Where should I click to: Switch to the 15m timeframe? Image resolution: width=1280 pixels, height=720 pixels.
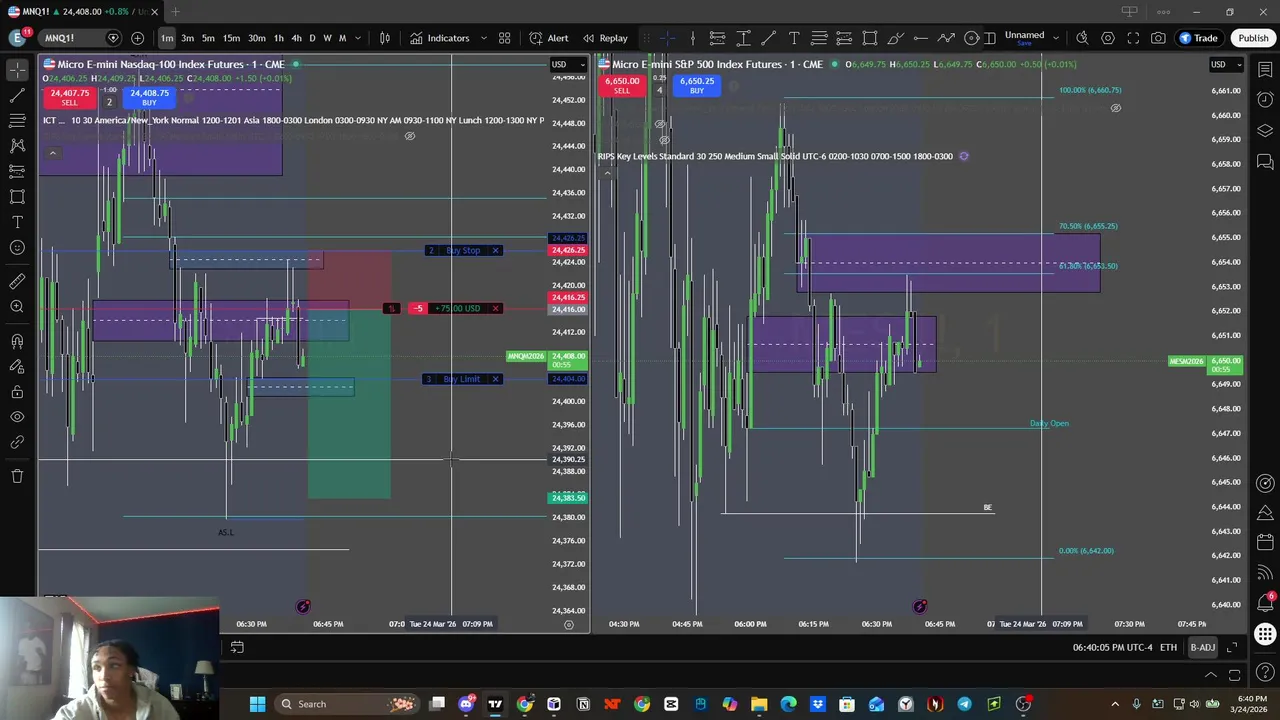click(x=231, y=38)
